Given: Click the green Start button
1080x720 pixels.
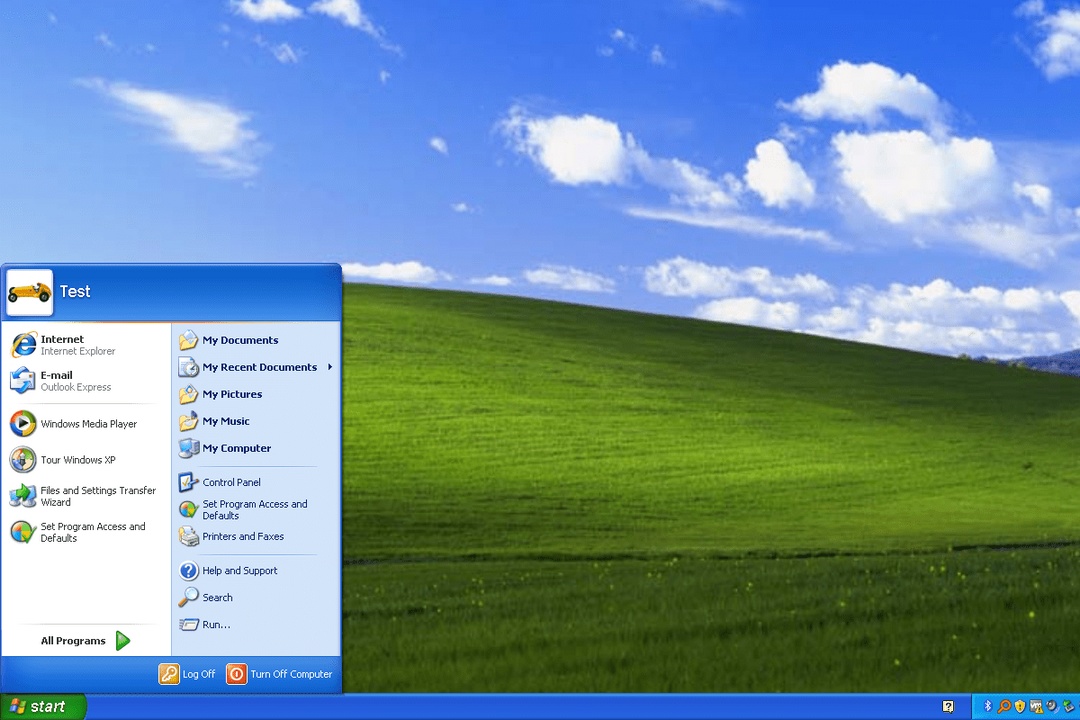Looking at the screenshot, I should click(x=42, y=707).
